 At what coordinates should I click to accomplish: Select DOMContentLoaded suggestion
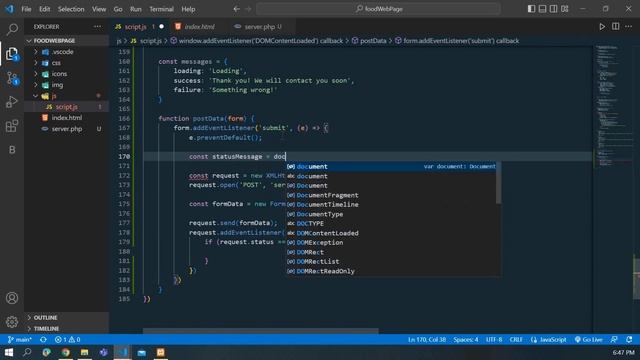tap(391, 233)
